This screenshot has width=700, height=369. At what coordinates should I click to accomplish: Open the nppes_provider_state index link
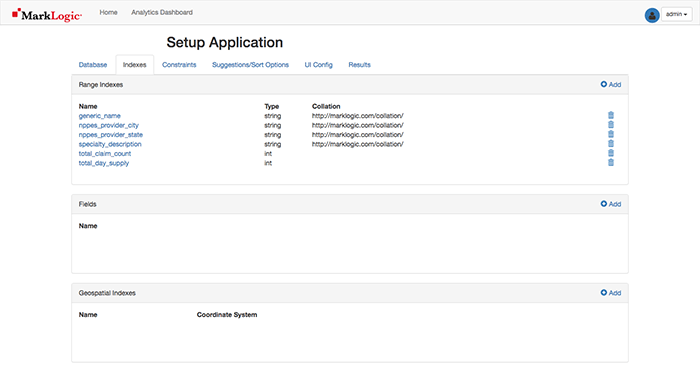[111, 134]
